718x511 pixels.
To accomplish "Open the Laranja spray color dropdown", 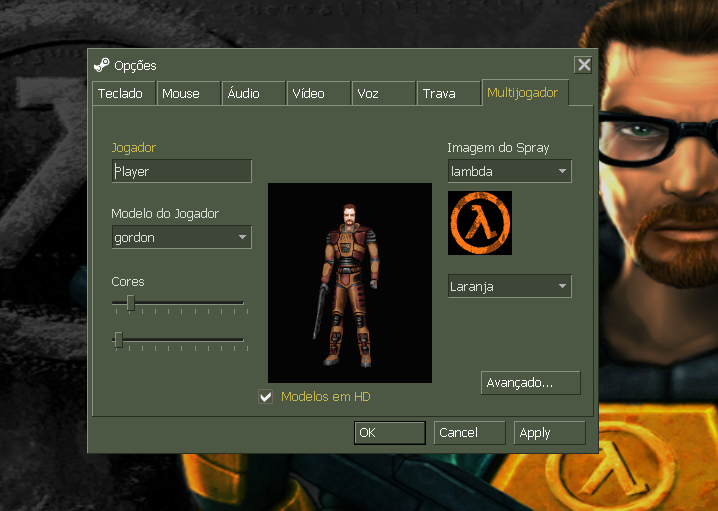I will (510, 286).
